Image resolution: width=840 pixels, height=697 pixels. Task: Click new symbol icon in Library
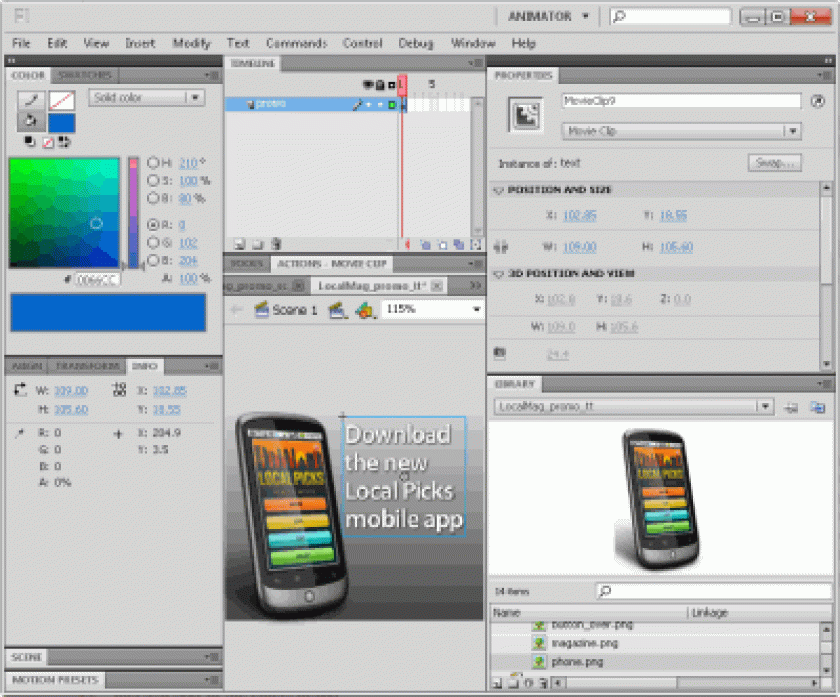coord(497,683)
